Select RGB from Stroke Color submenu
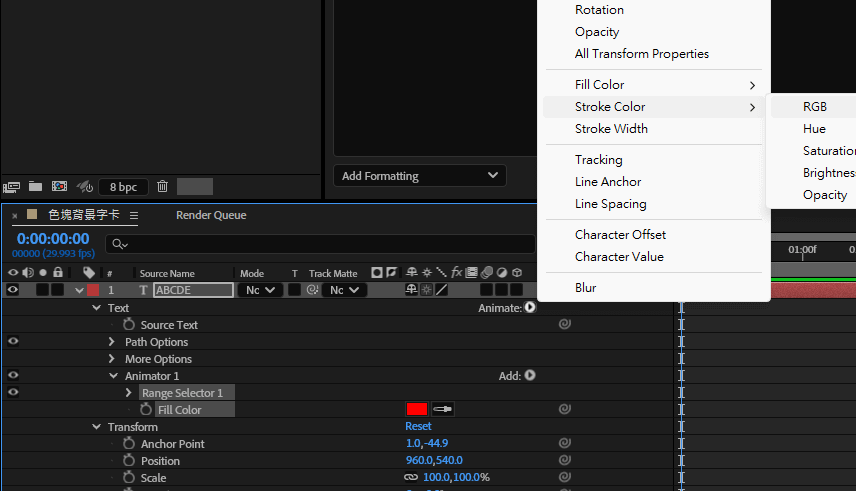Screen dimensions: 856x491 pyautogui.click(x=814, y=107)
